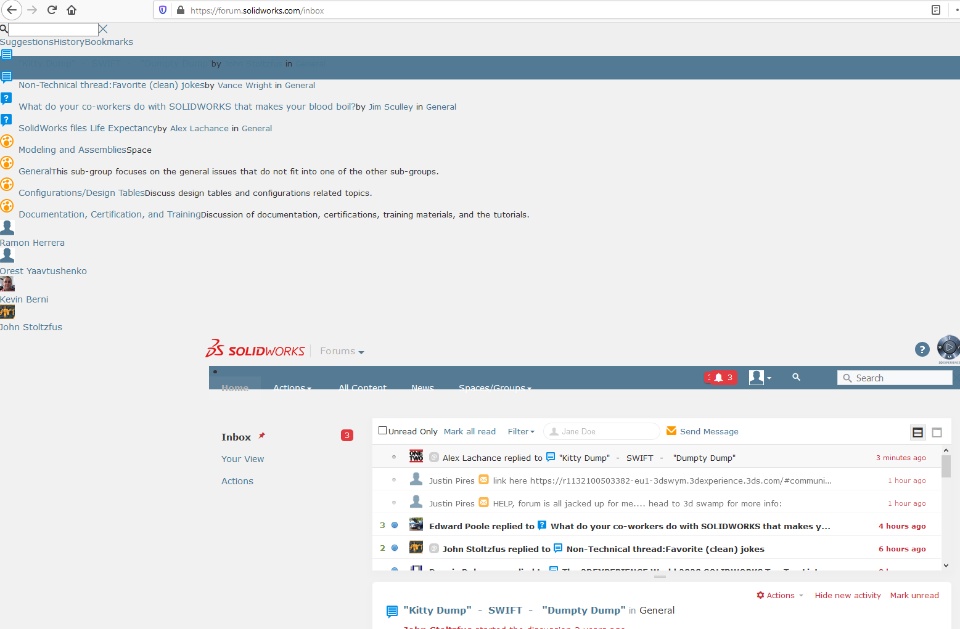
Task: Open All Content in nav bar
Action: [x=362, y=387]
